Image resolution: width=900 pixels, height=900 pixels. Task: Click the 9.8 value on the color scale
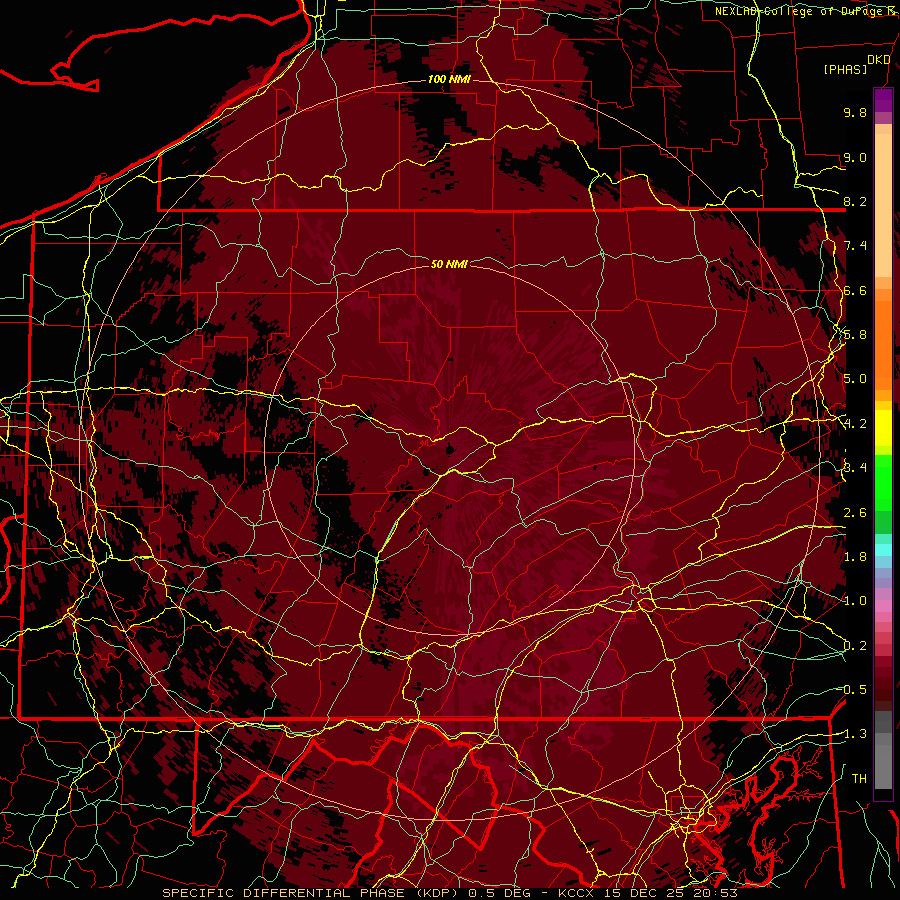(855, 112)
